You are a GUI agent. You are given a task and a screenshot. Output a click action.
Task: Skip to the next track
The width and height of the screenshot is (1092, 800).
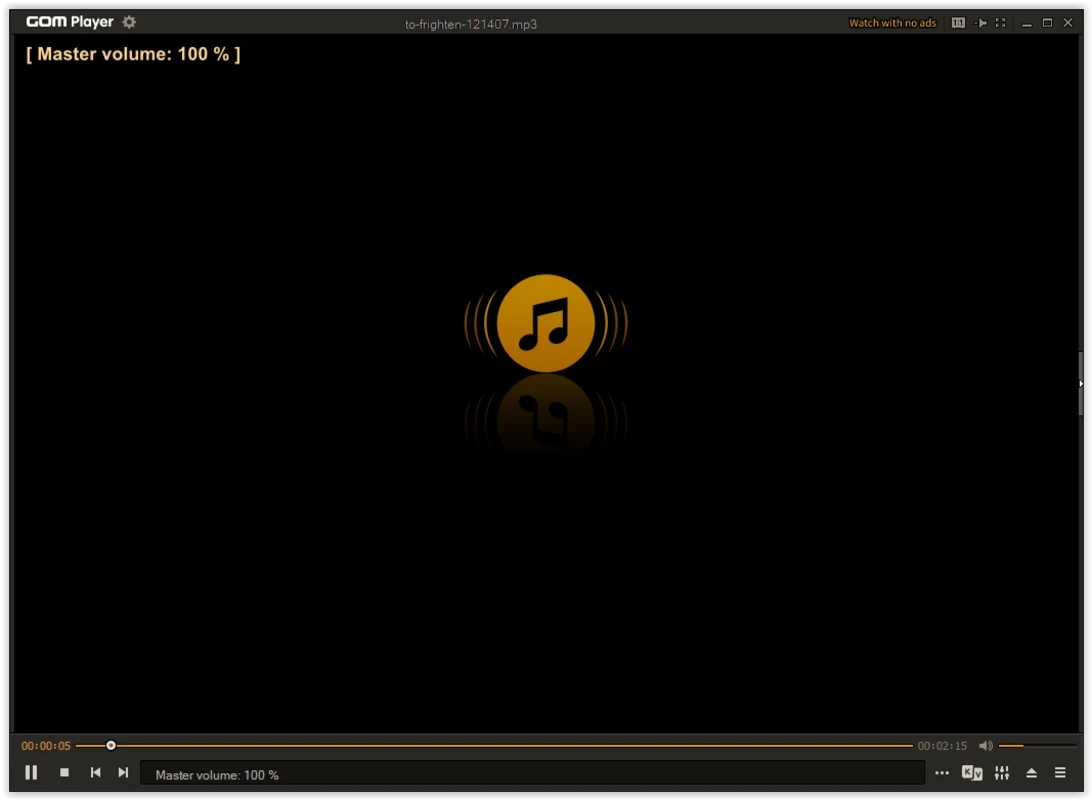click(123, 772)
